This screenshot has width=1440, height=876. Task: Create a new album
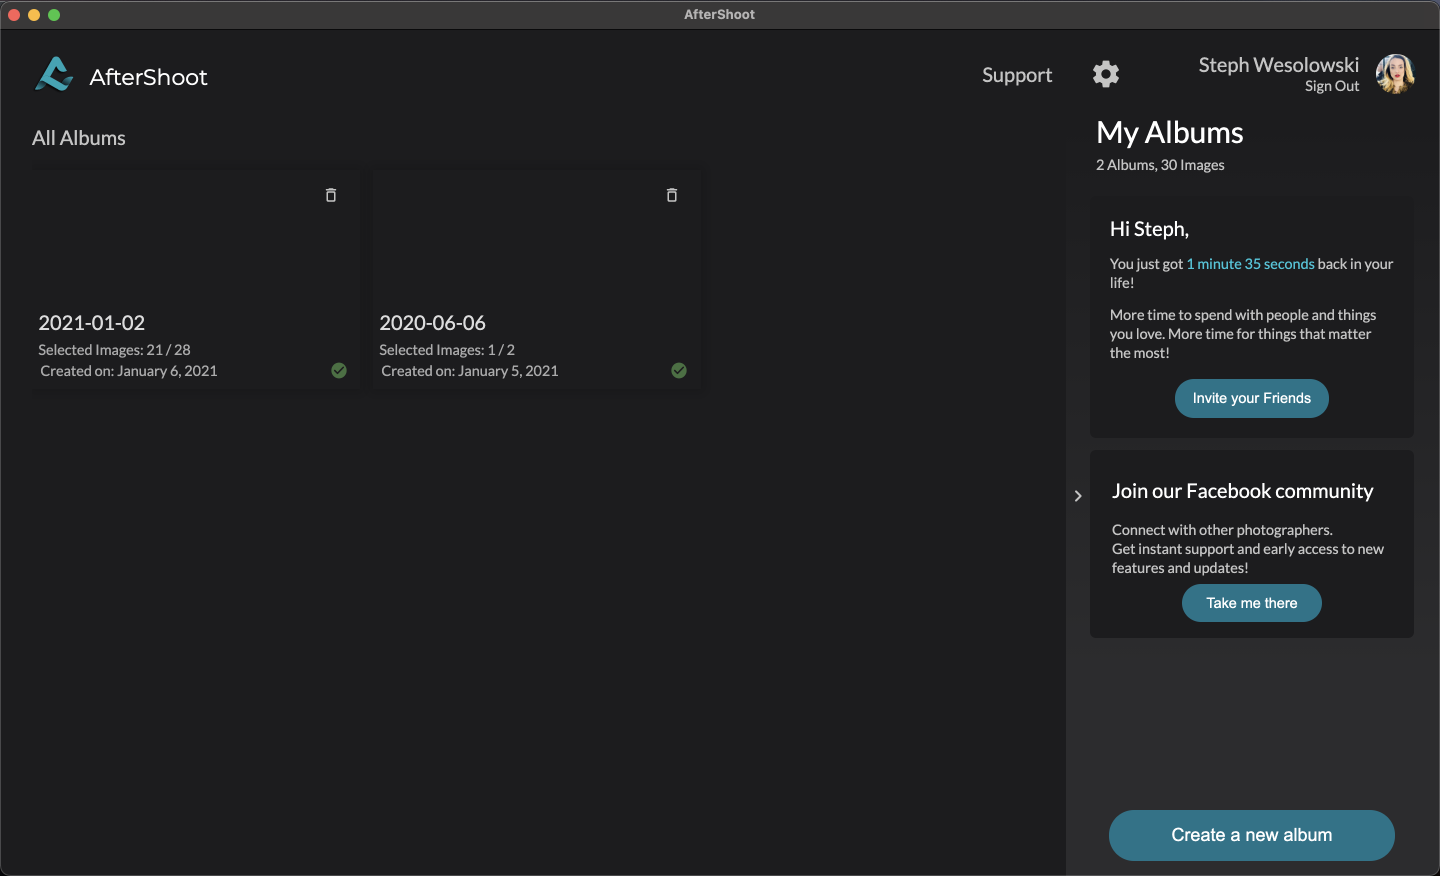pos(1252,835)
